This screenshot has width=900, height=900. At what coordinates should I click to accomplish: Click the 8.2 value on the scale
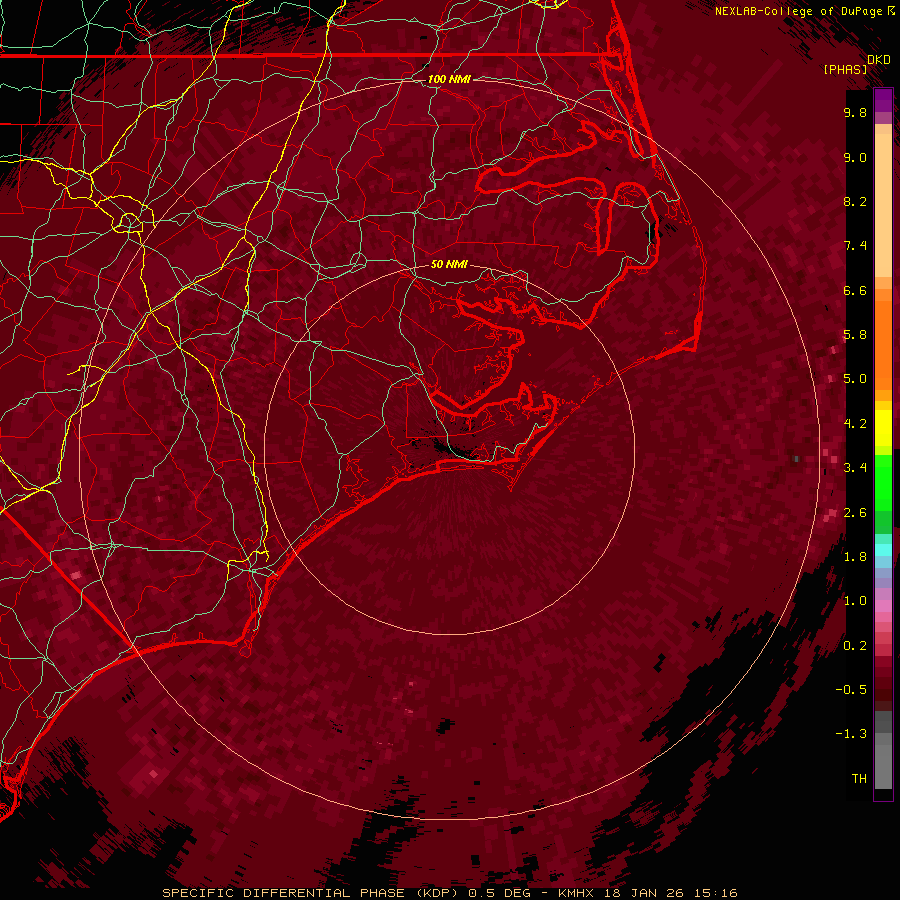pos(855,201)
